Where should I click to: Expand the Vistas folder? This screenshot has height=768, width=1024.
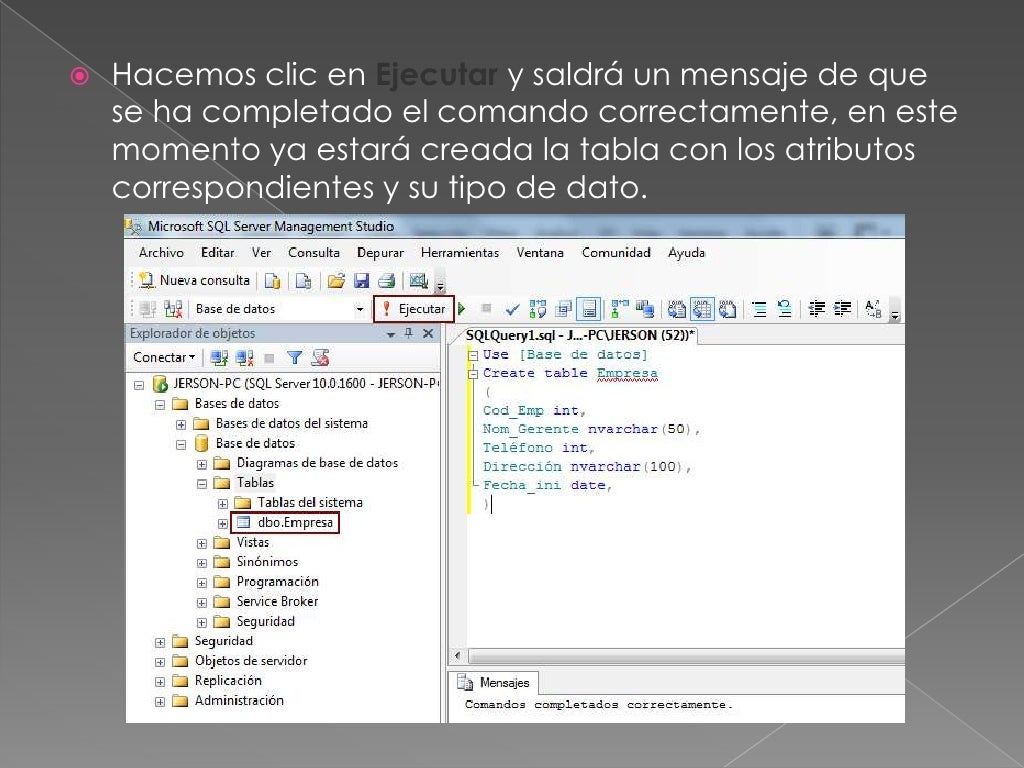[202, 543]
